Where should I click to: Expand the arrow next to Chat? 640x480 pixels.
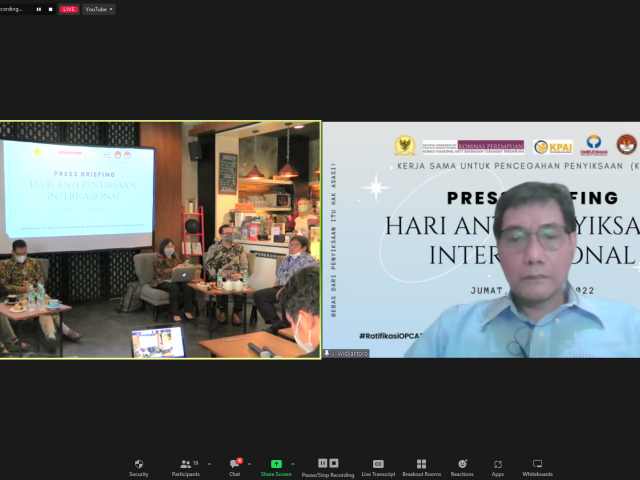(249, 464)
